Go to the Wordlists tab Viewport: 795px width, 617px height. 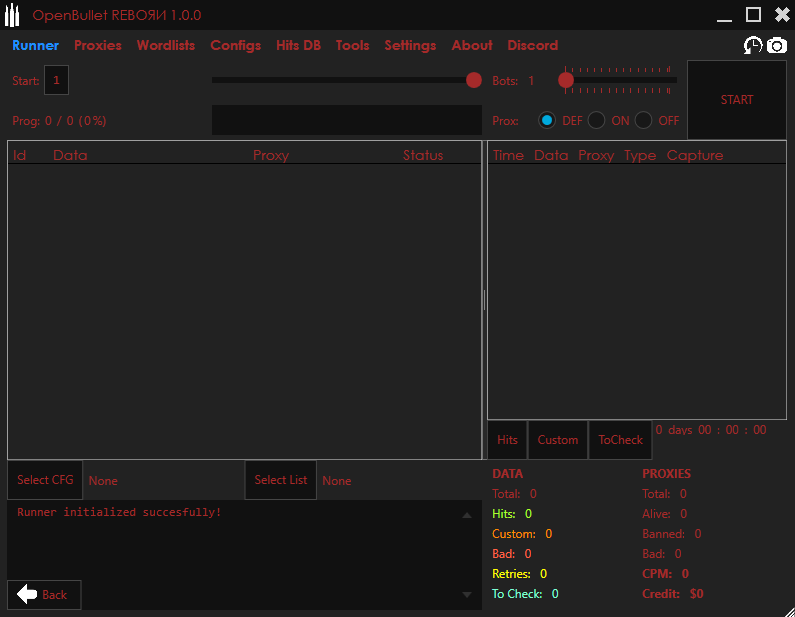(x=166, y=45)
